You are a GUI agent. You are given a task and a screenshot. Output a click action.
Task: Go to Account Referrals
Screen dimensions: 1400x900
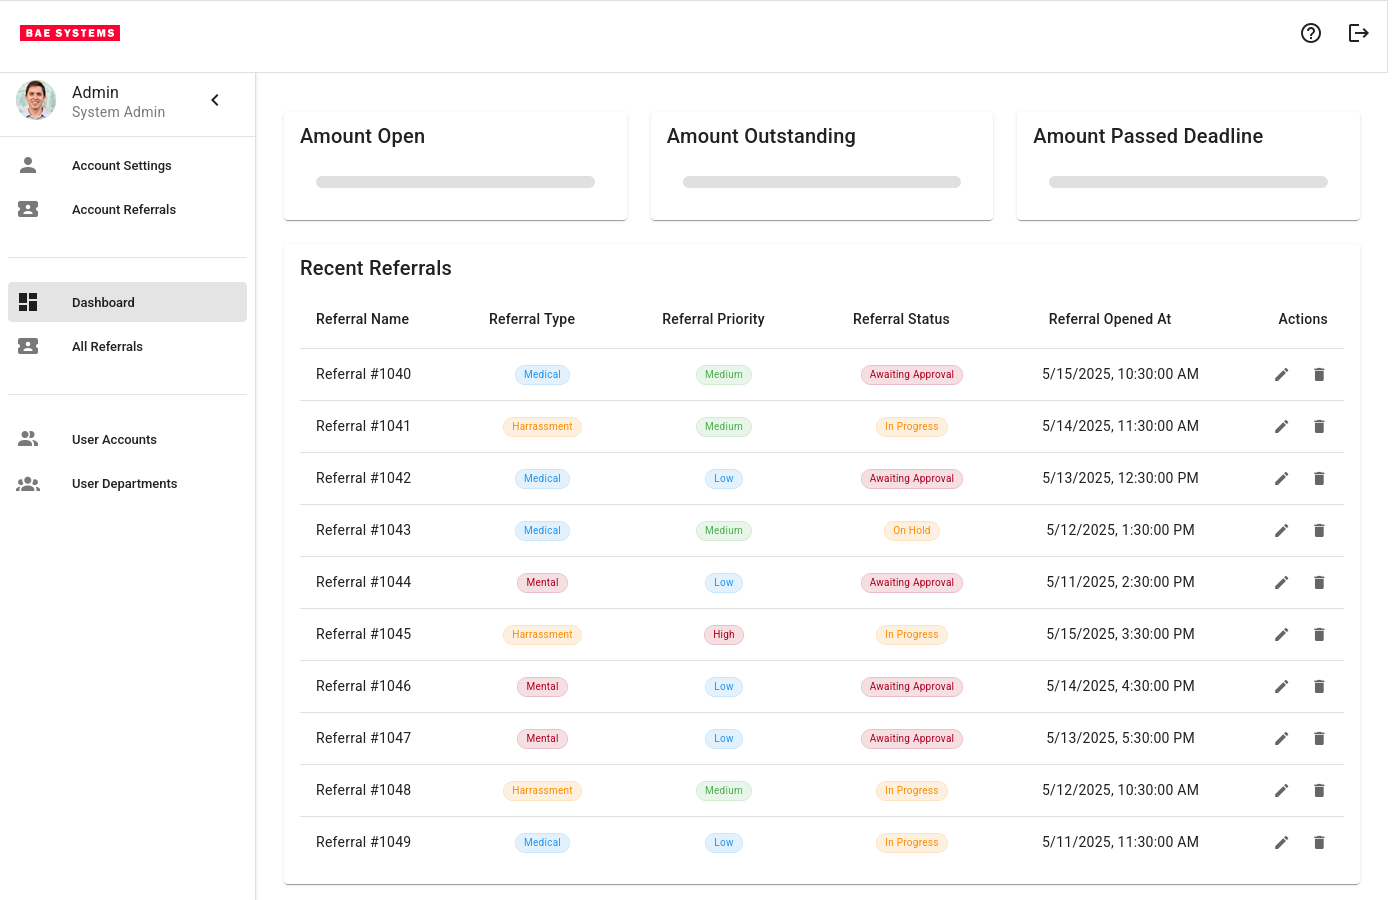click(128, 210)
